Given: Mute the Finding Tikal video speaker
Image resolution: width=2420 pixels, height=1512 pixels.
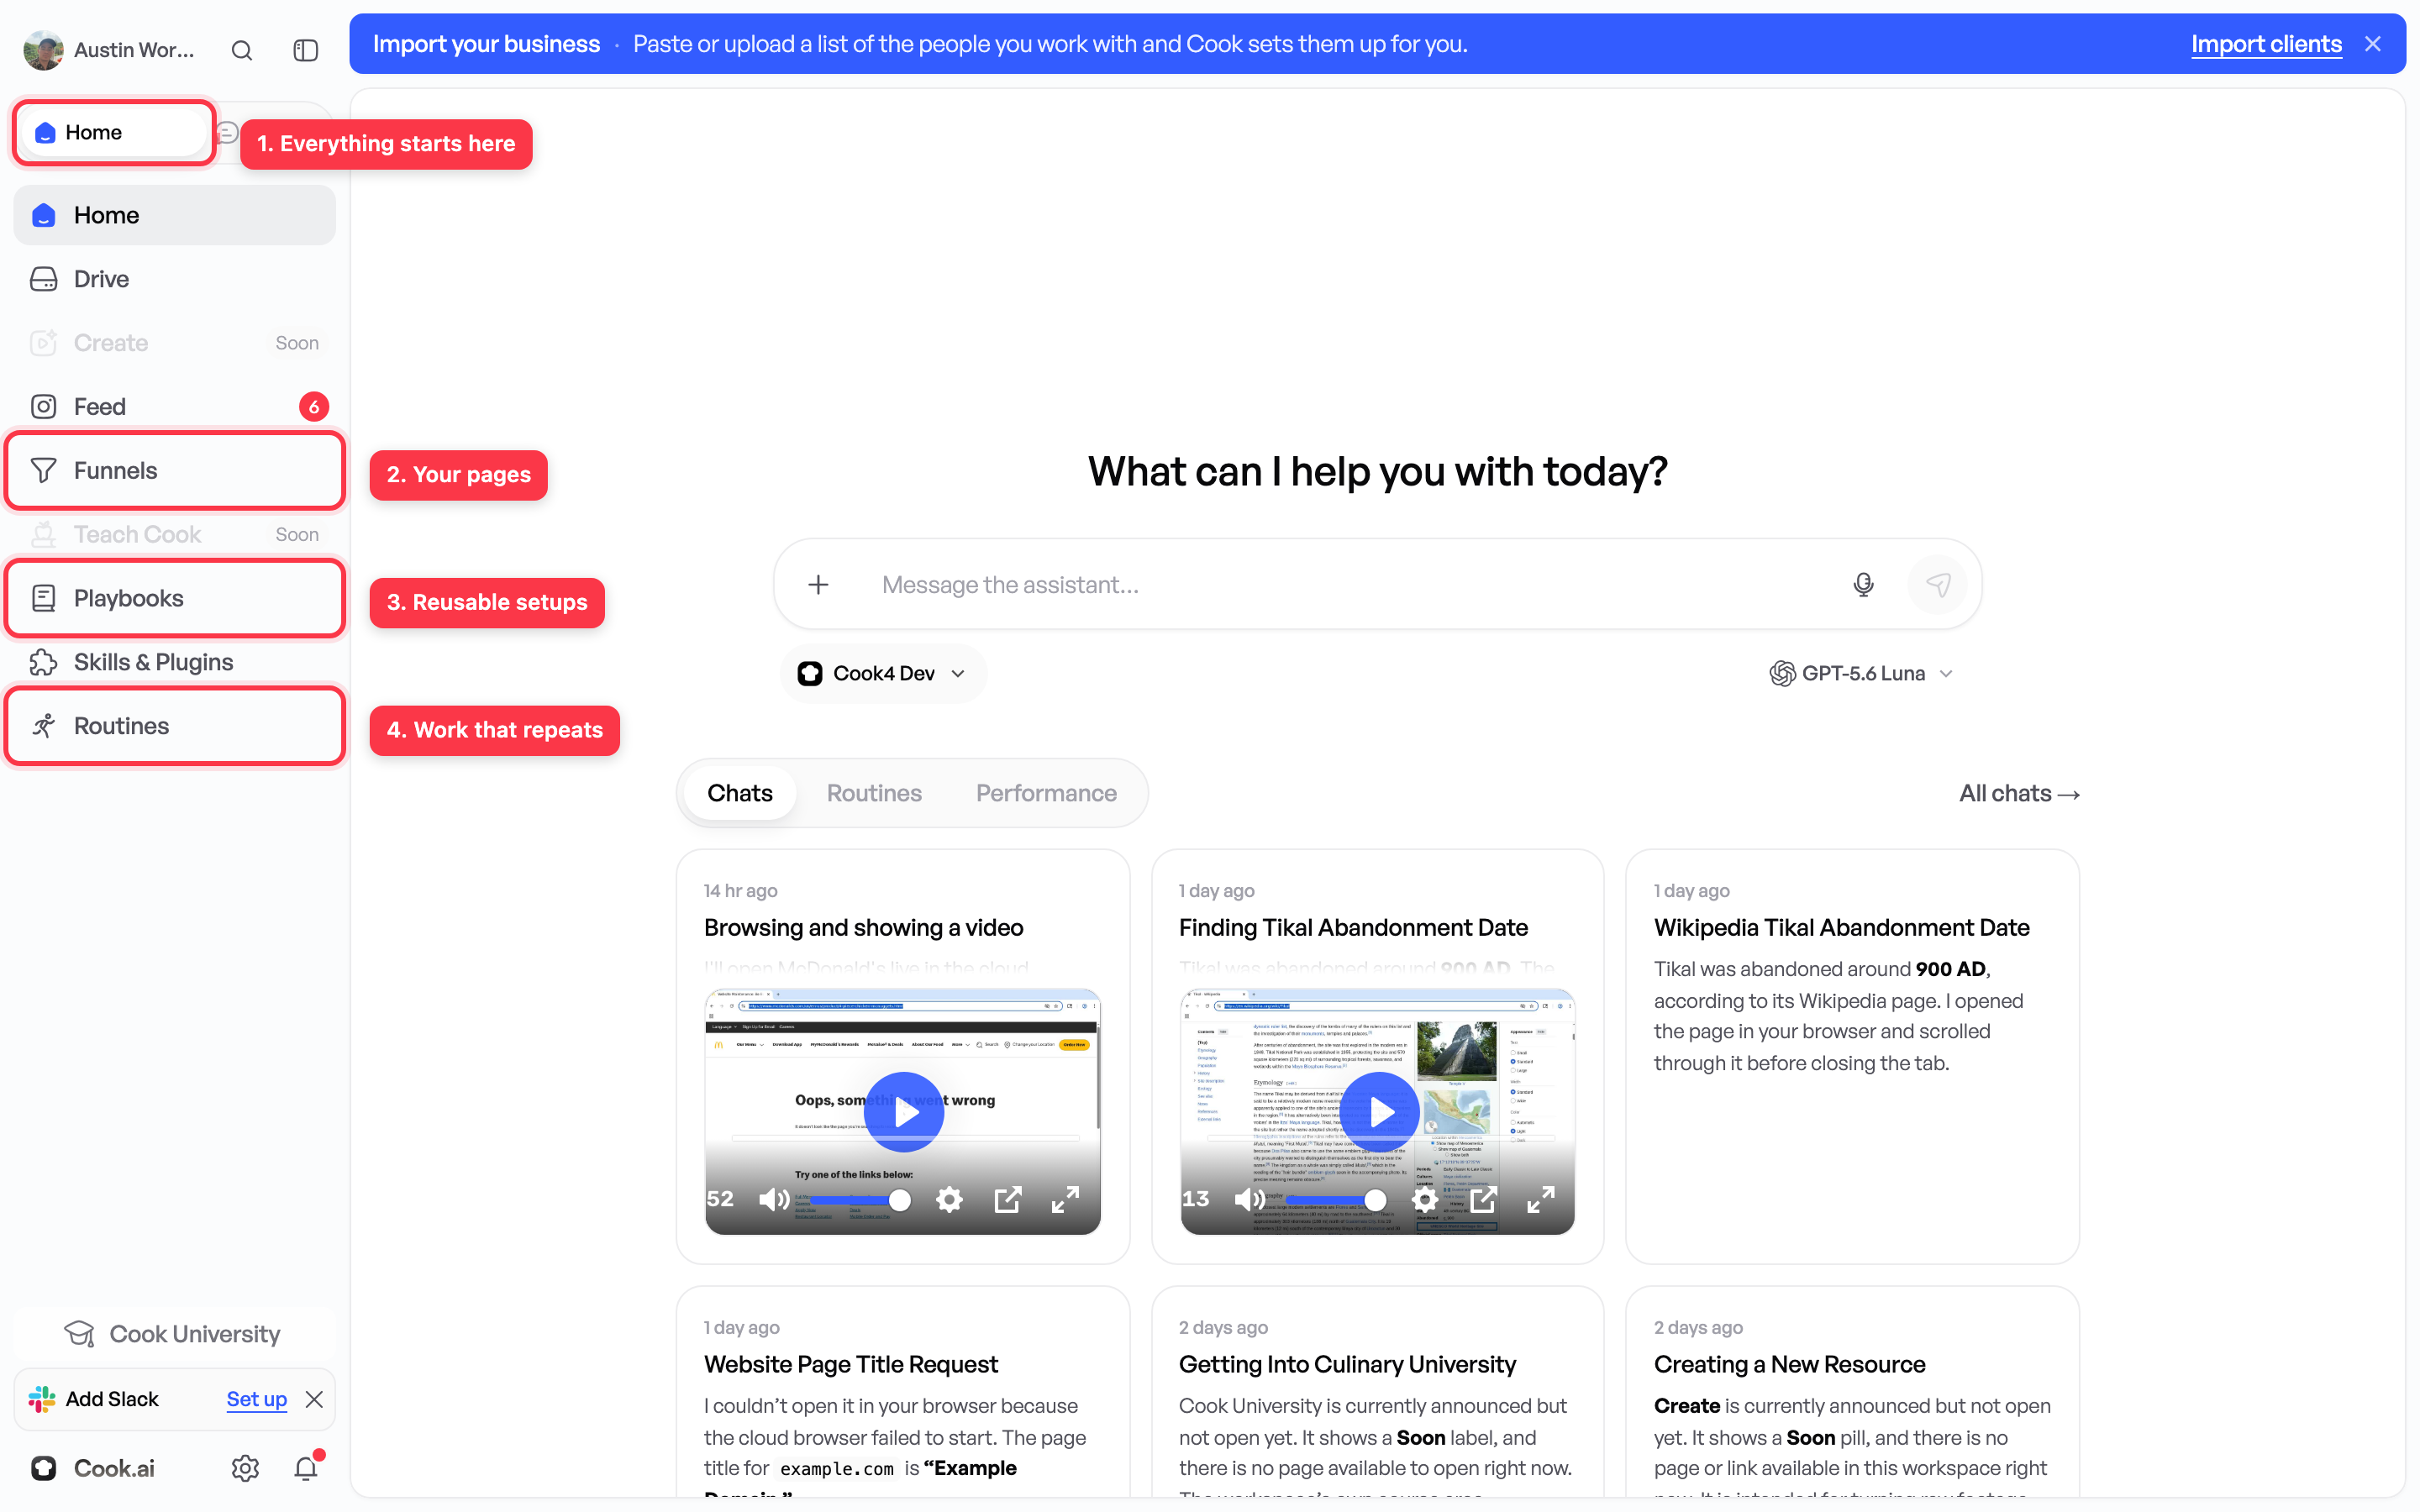Looking at the screenshot, I should (x=1249, y=1199).
